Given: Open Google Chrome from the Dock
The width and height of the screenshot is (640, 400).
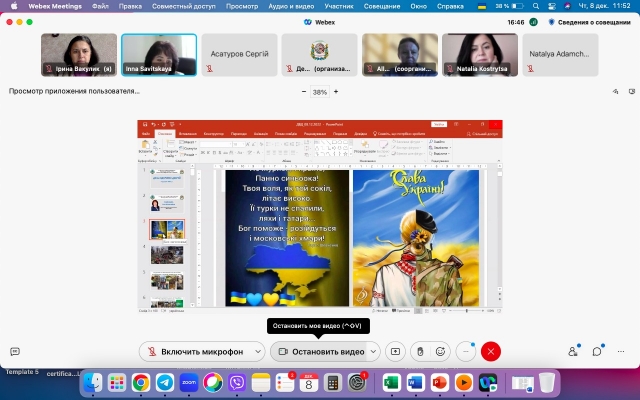Looking at the screenshot, I should pos(141,383).
